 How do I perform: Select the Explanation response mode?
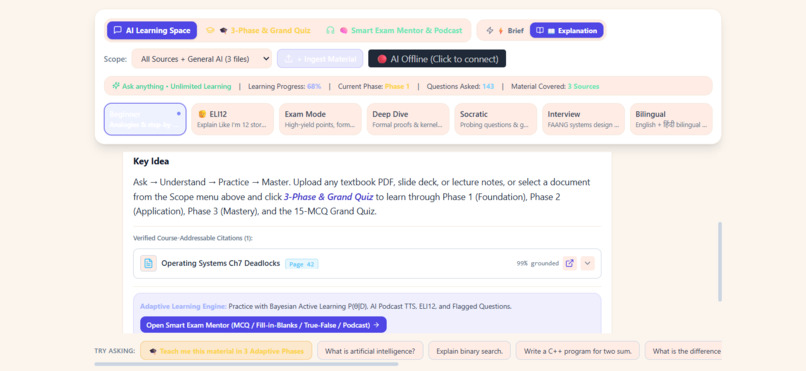tap(566, 31)
